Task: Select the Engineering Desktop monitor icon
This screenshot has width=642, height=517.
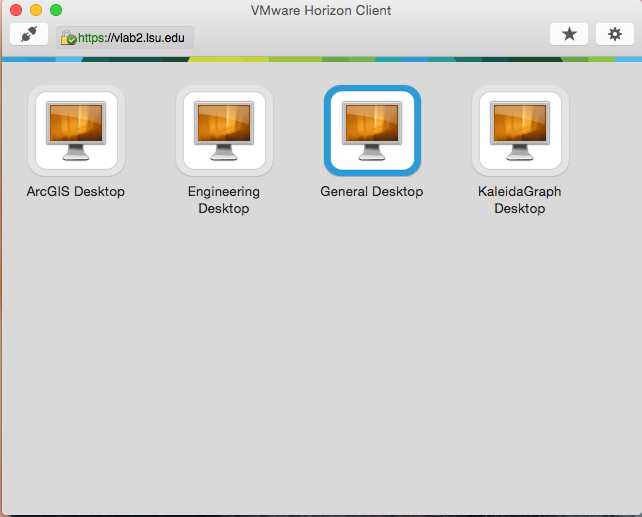Action: click(x=224, y=131)
